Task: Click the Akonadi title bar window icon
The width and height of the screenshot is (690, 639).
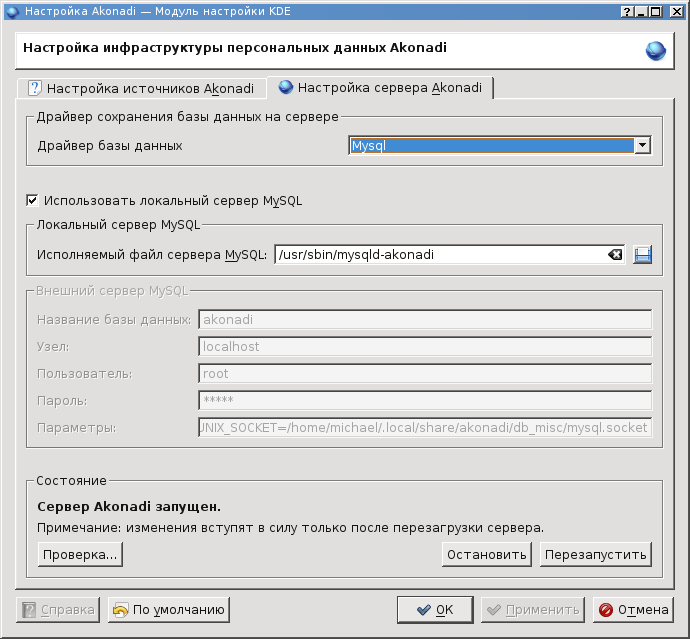Action: point(13,11)
